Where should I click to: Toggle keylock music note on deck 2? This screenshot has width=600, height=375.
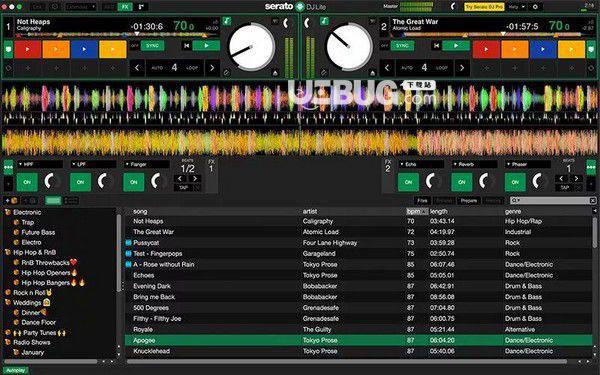click(x=324, y=21)
